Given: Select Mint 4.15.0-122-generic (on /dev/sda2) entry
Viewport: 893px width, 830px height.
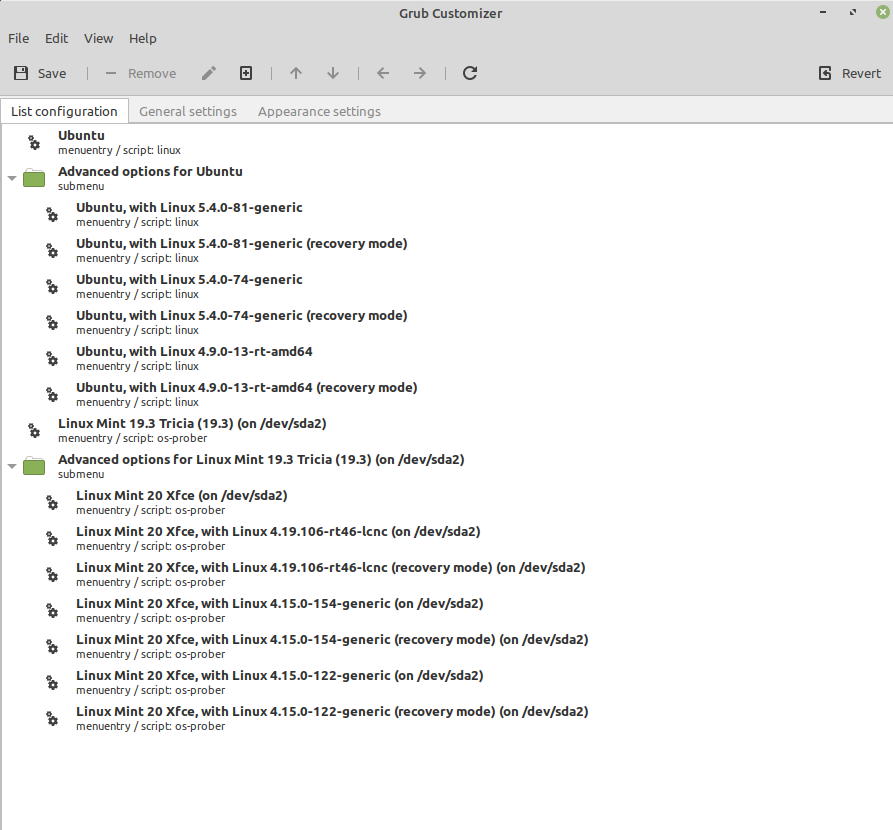Looking at the screenshot, I should click(x=446, y=682).
